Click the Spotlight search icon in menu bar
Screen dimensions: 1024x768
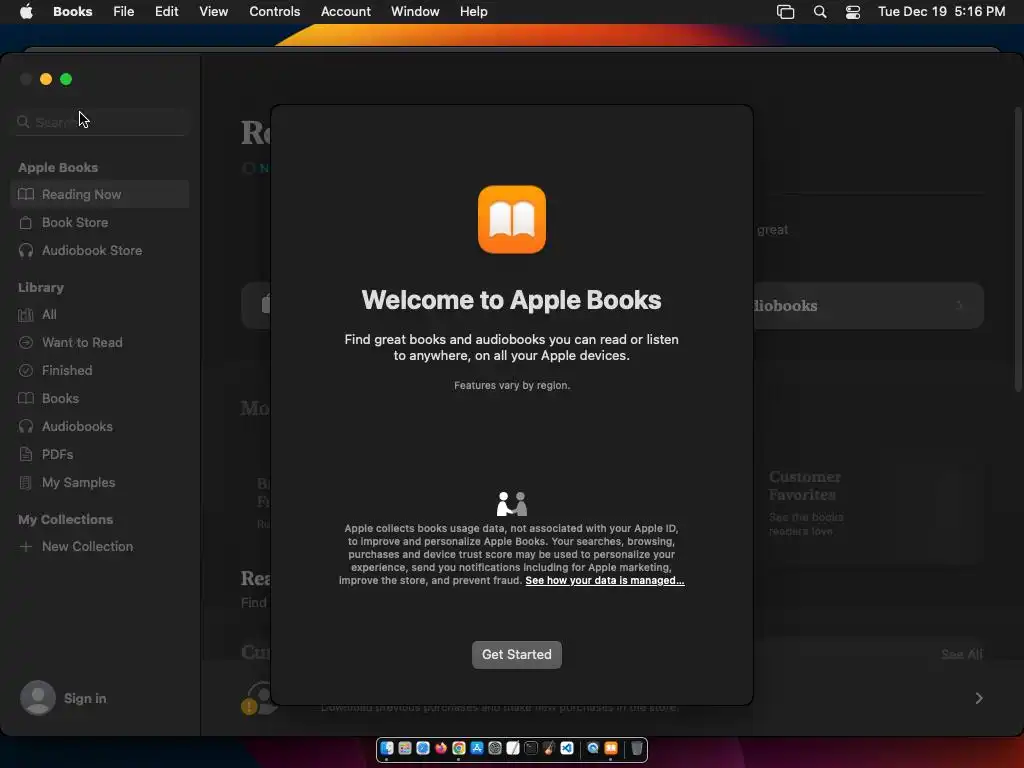tap(820, 12)
